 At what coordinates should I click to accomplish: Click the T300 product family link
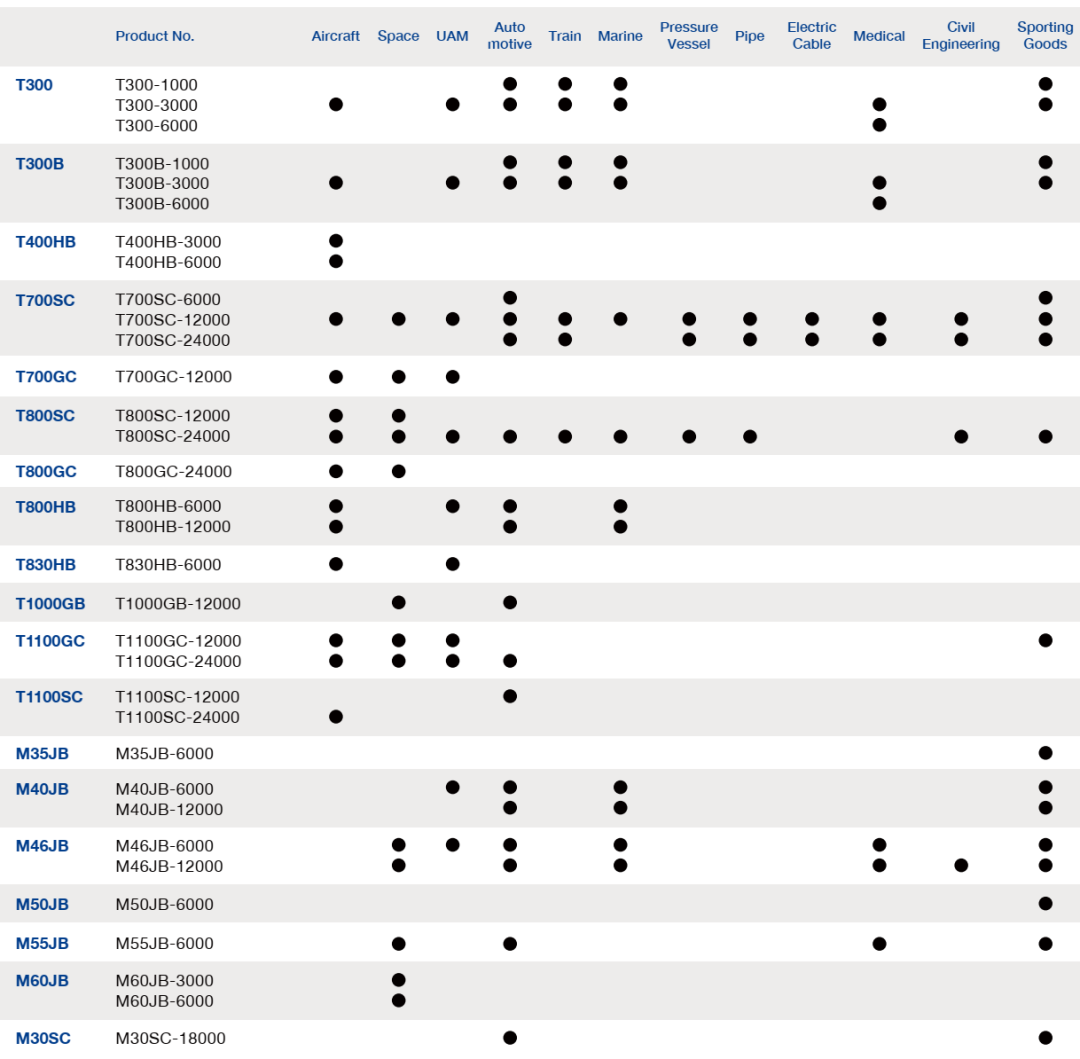point(34,85)
